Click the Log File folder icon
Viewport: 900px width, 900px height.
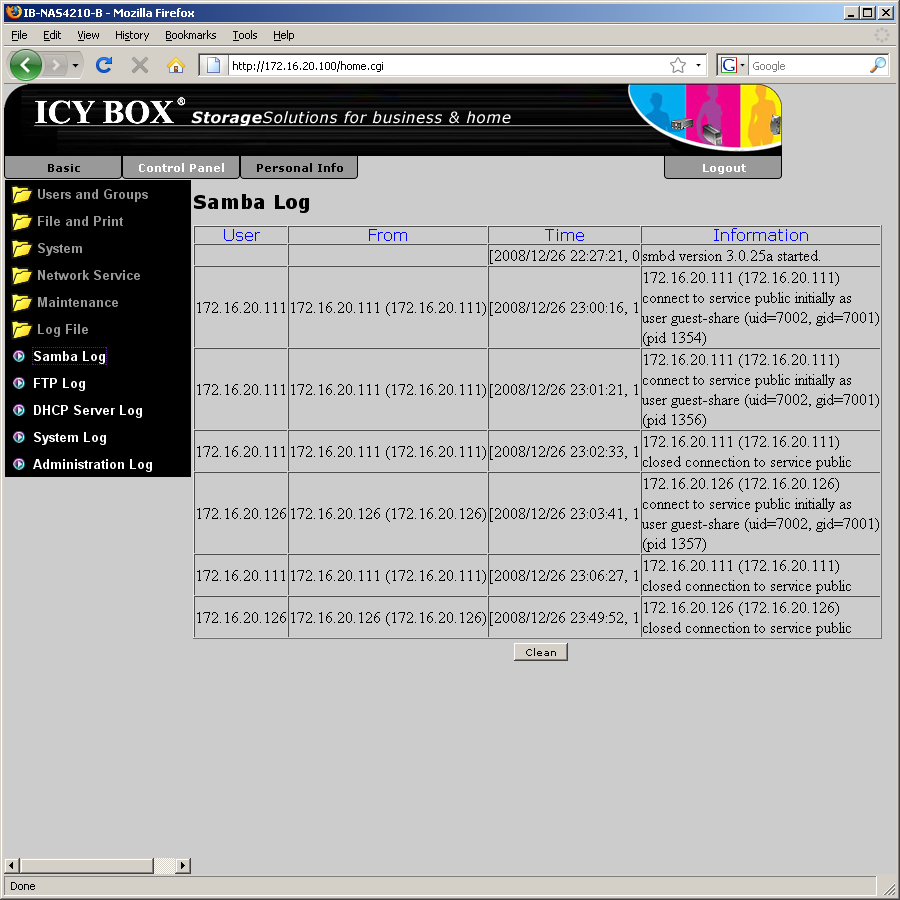(x=22, y=329)
